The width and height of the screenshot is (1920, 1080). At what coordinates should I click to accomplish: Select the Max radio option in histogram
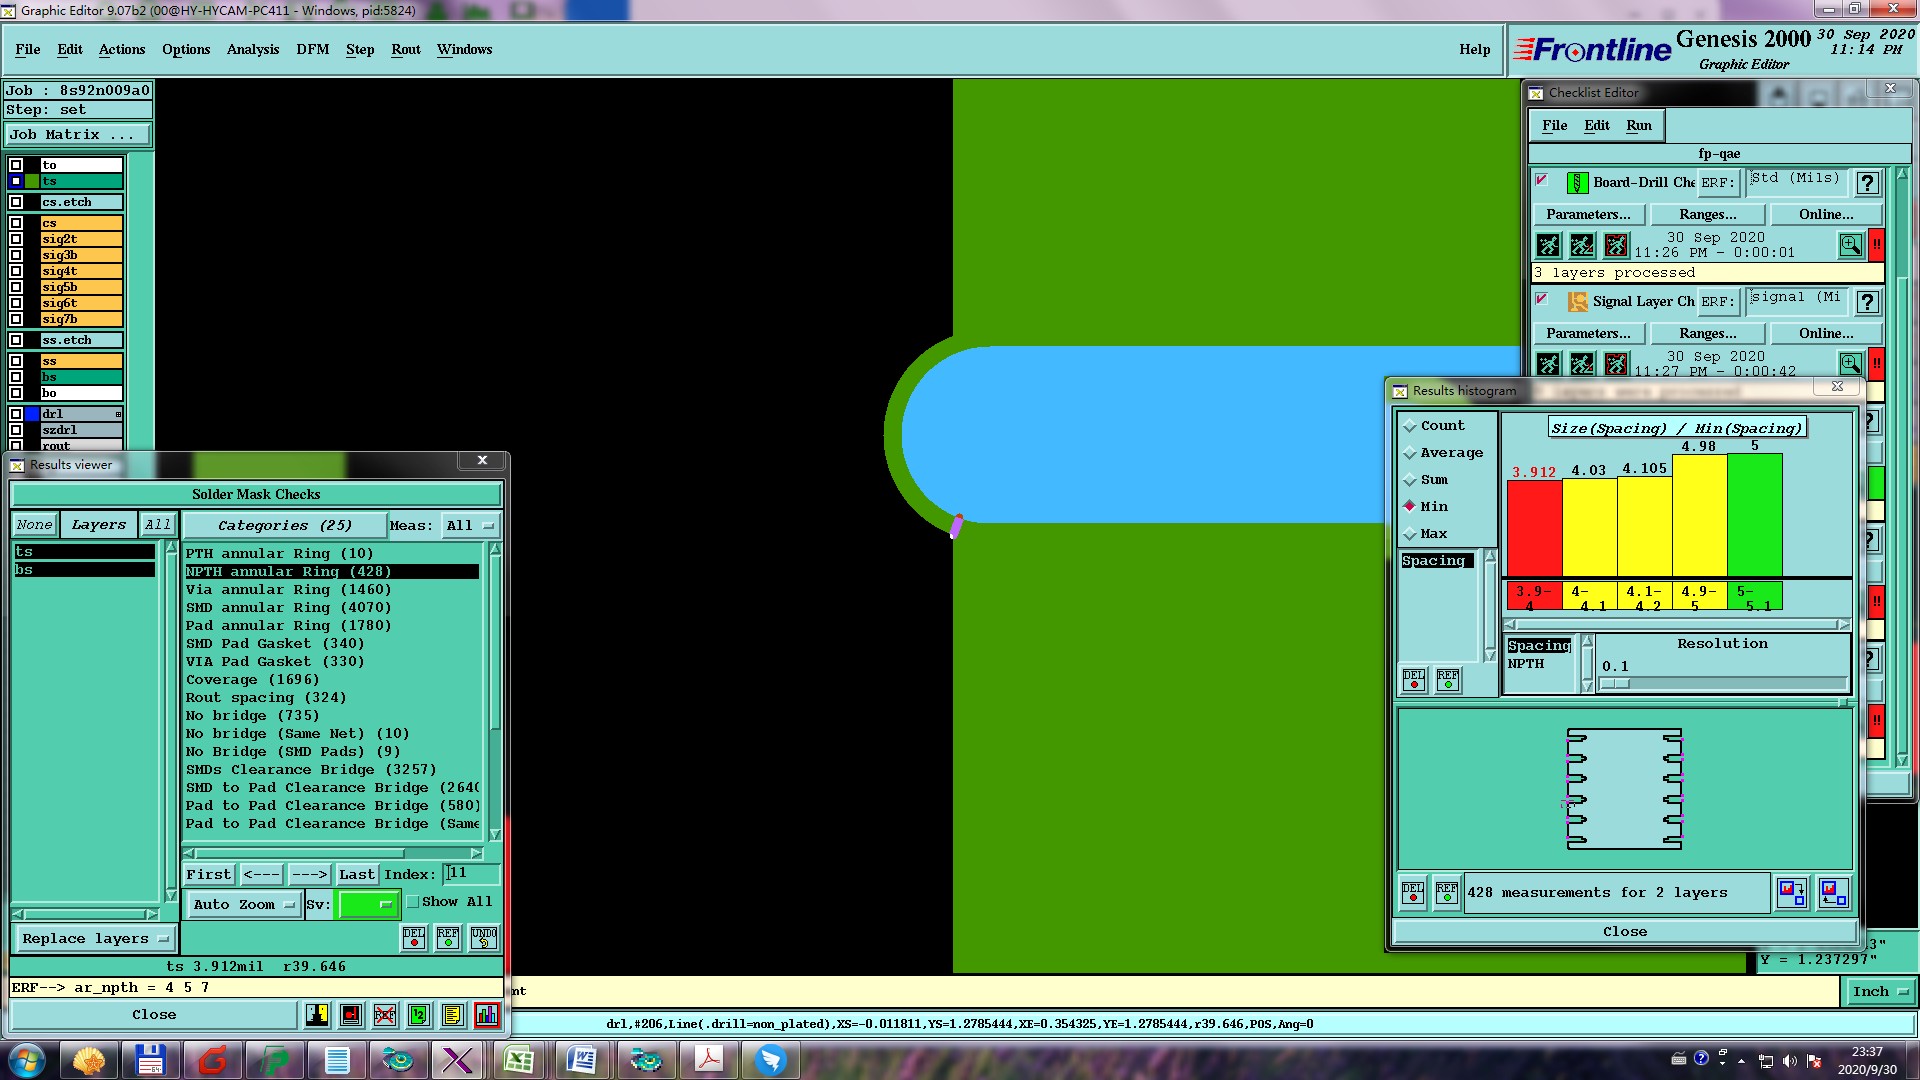1411,534
